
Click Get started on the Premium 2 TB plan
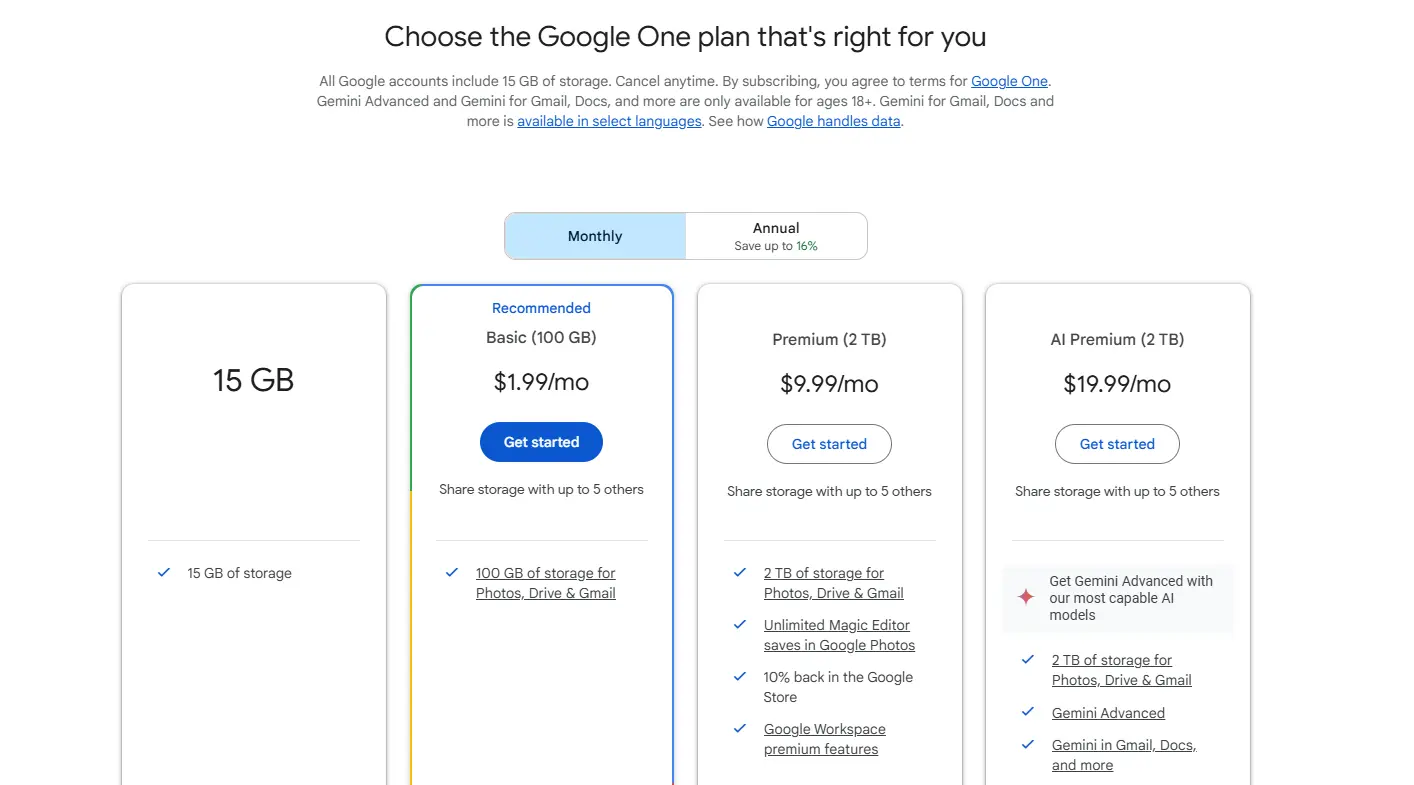829,443
